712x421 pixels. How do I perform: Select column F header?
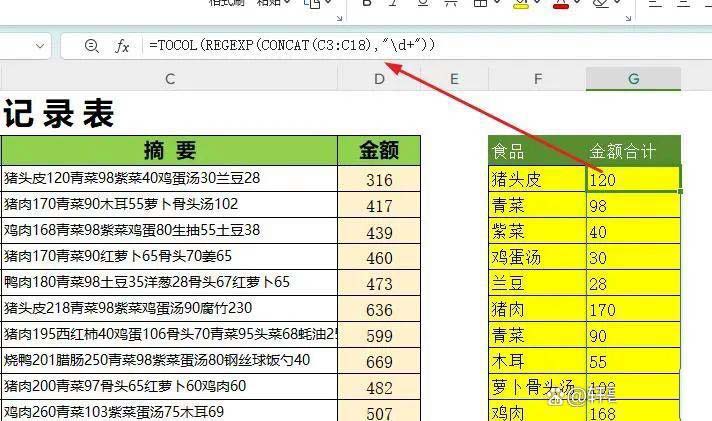tap(537, 79)
